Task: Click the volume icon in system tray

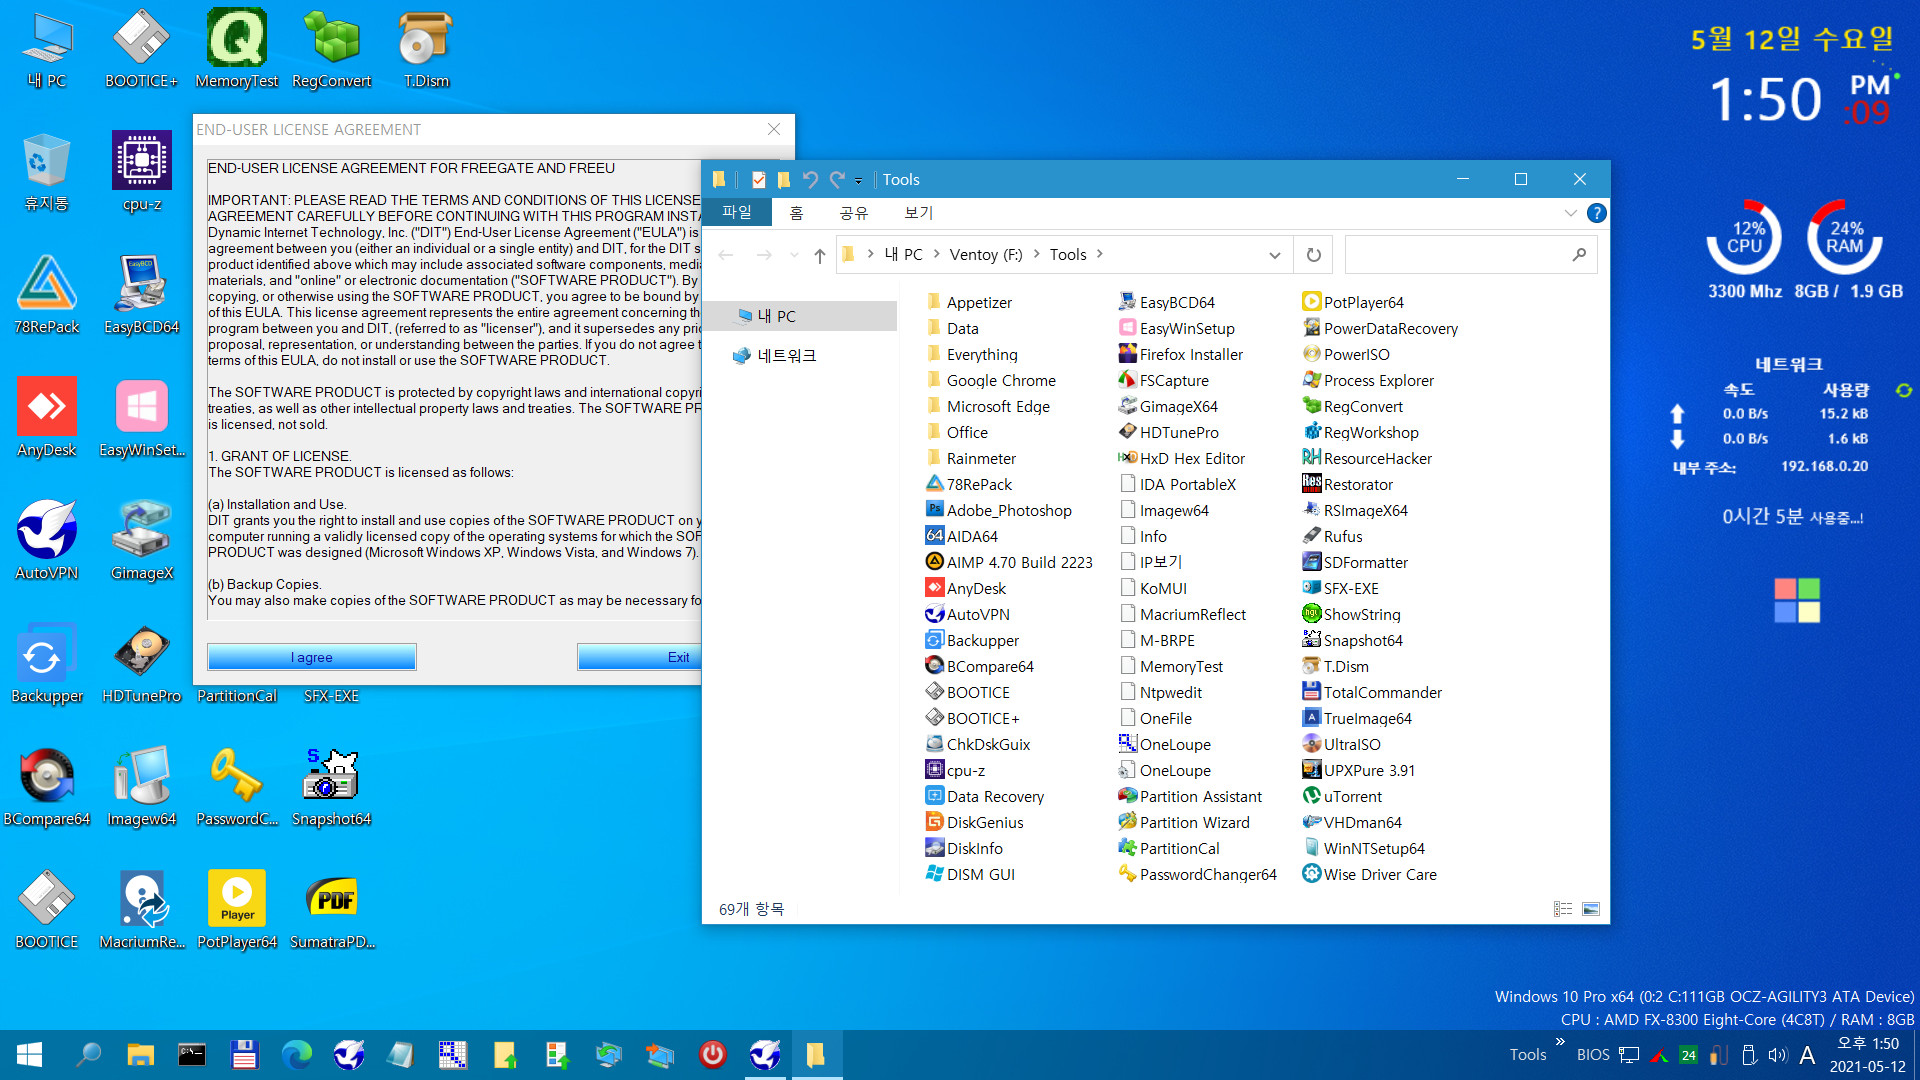Action: coord(1777,1055)
